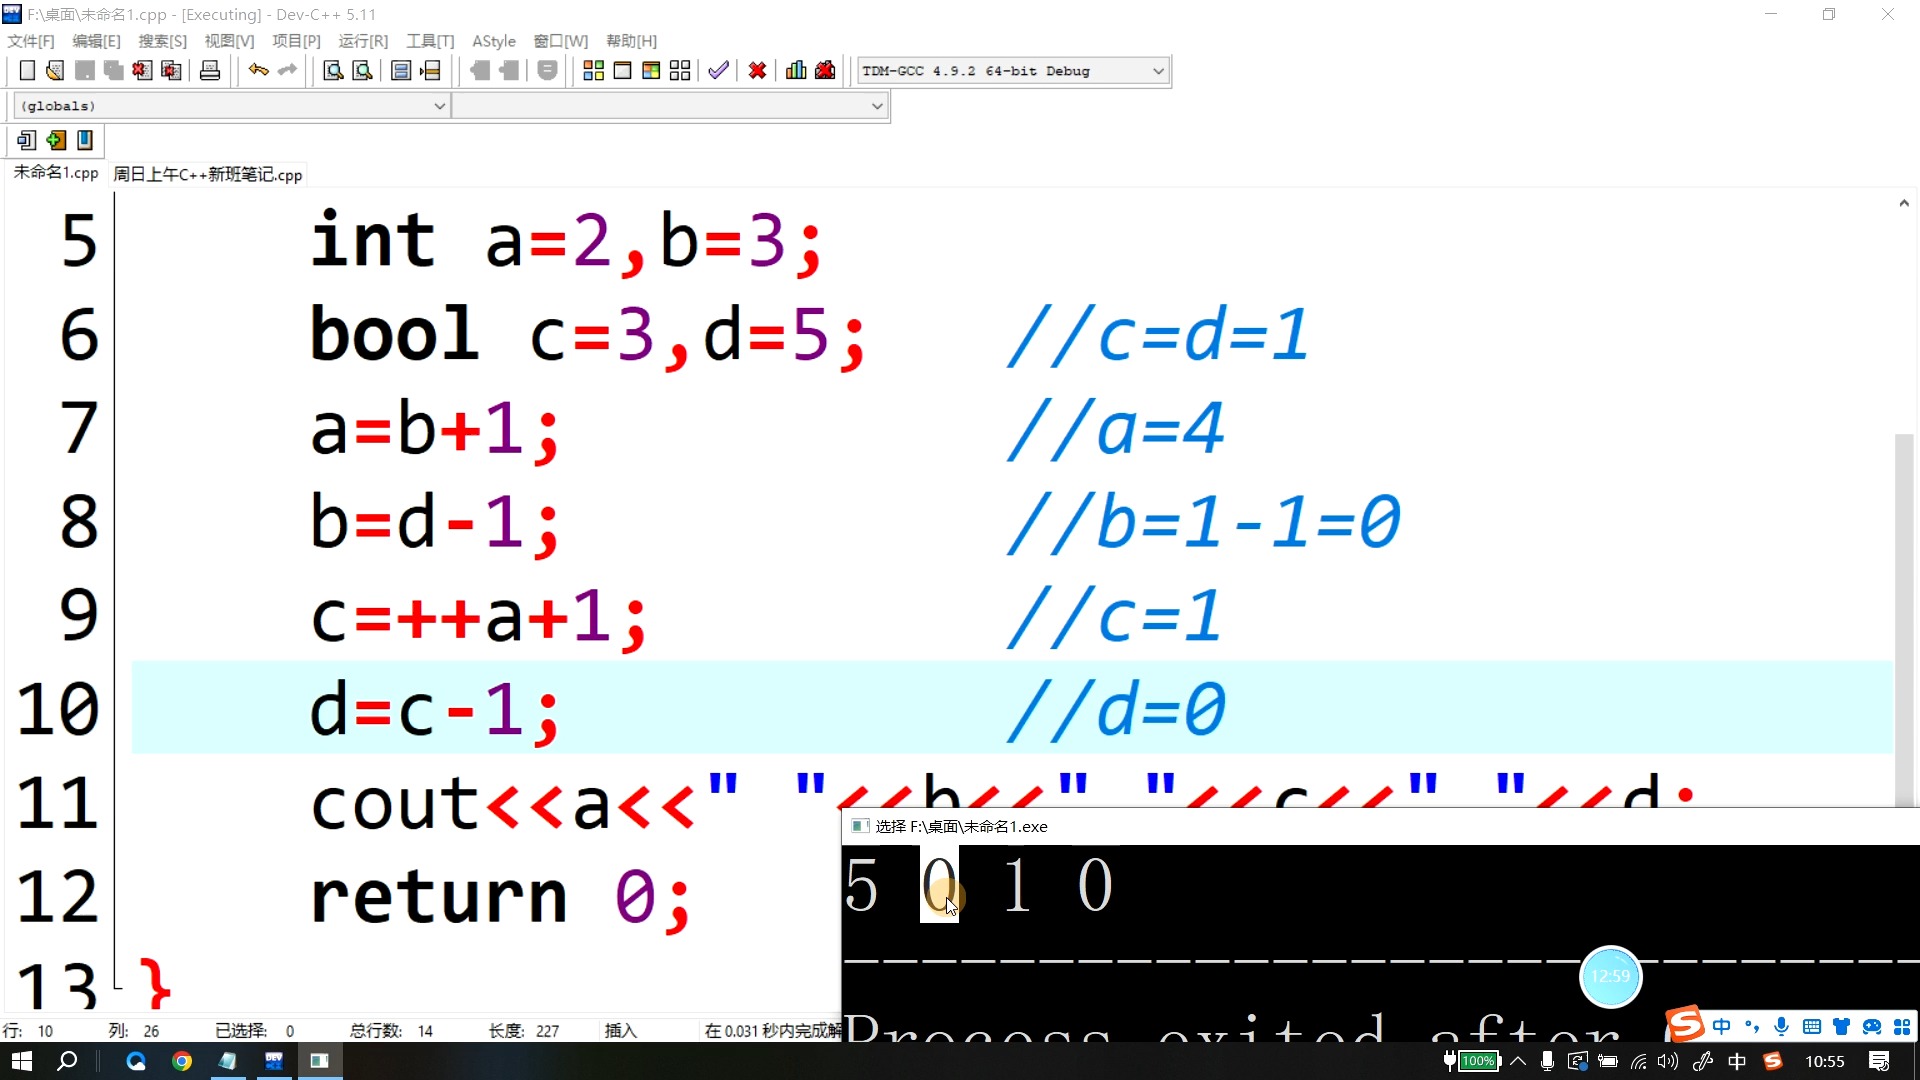This screenshot has height=1080, width=1920.
Task: Open the 搜索[S] menu
Action: point(162,41)
